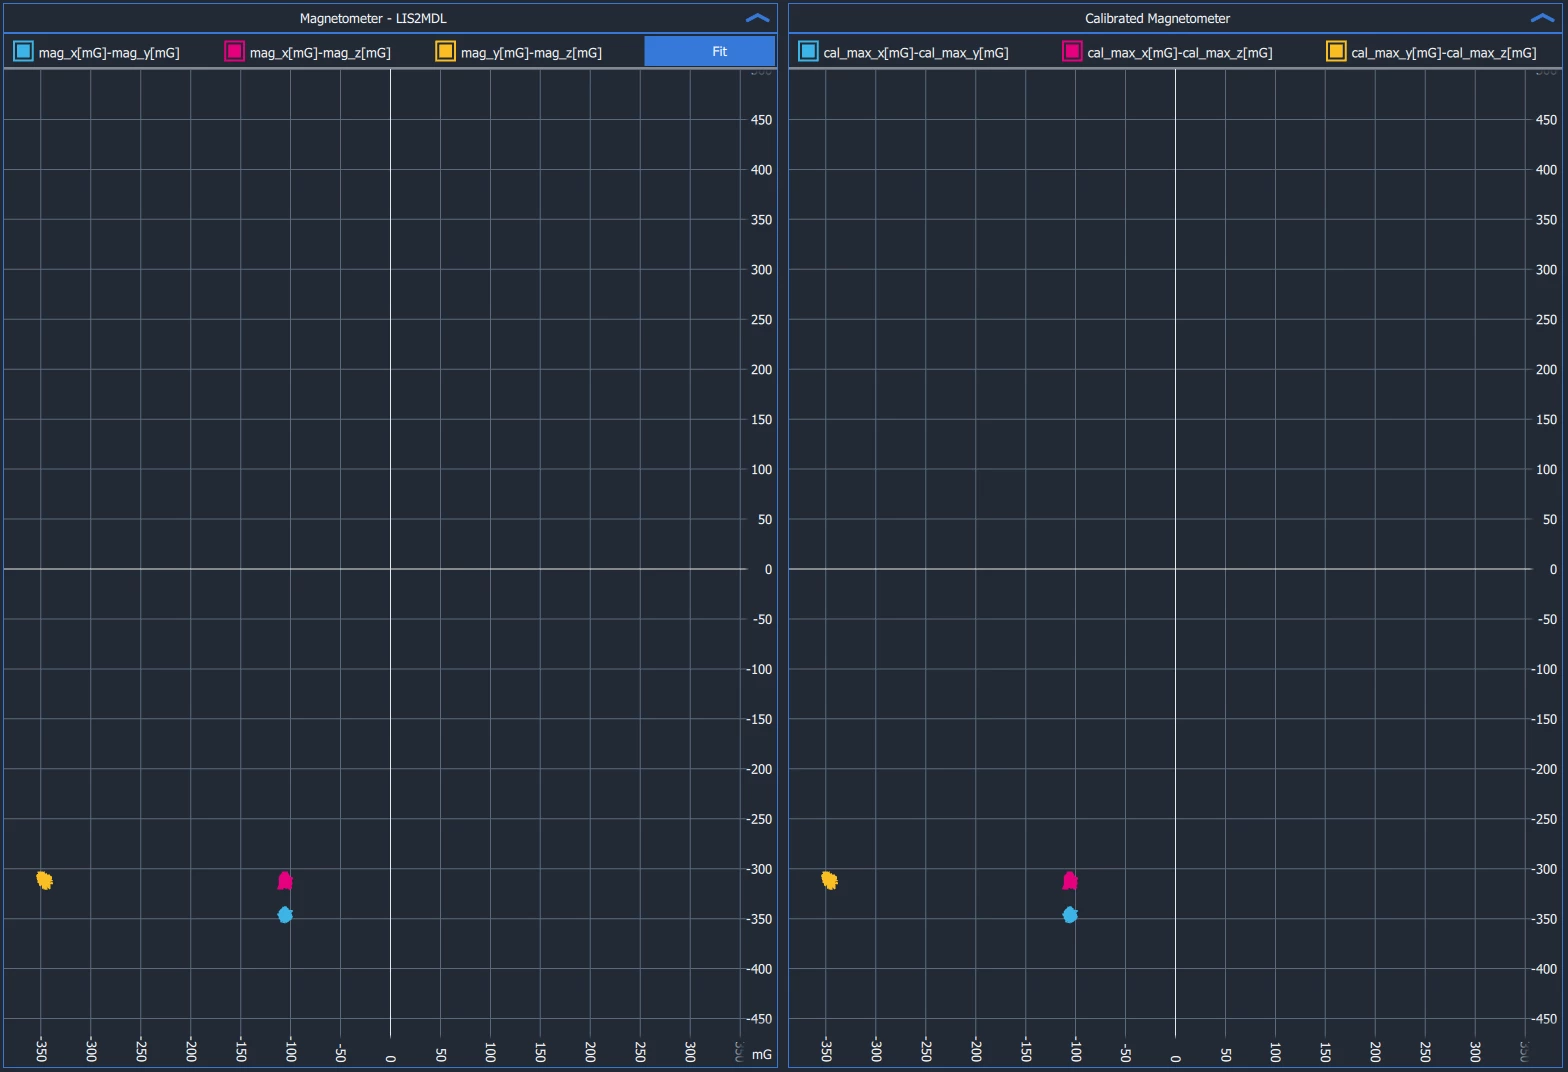The image size is (1568, 1072).
Task: Click the Fit button
Action: pyautogui.click(x=709, y=51)
